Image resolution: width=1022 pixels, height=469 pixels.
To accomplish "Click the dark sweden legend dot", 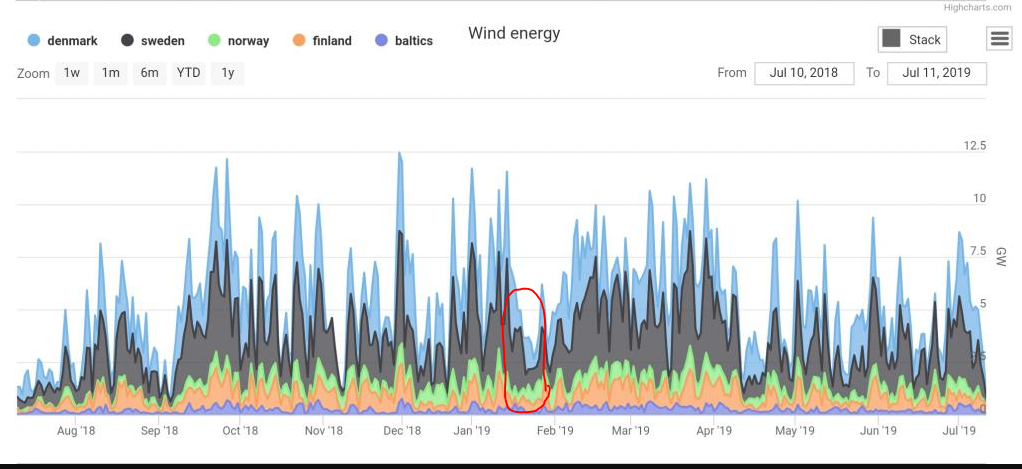I will [x=127, y=40].
